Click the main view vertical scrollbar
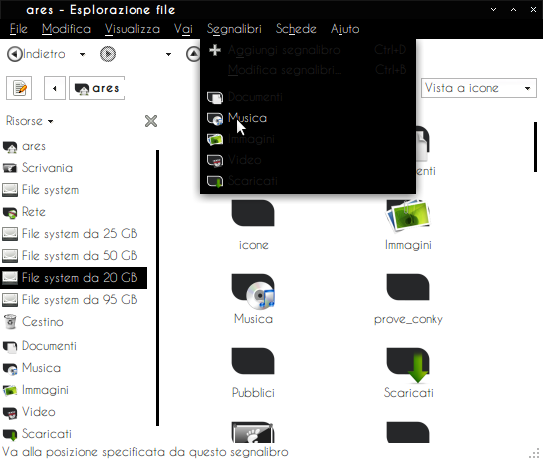Image resolution: width=543 pixels, height=461 pixels. [535, 147]
